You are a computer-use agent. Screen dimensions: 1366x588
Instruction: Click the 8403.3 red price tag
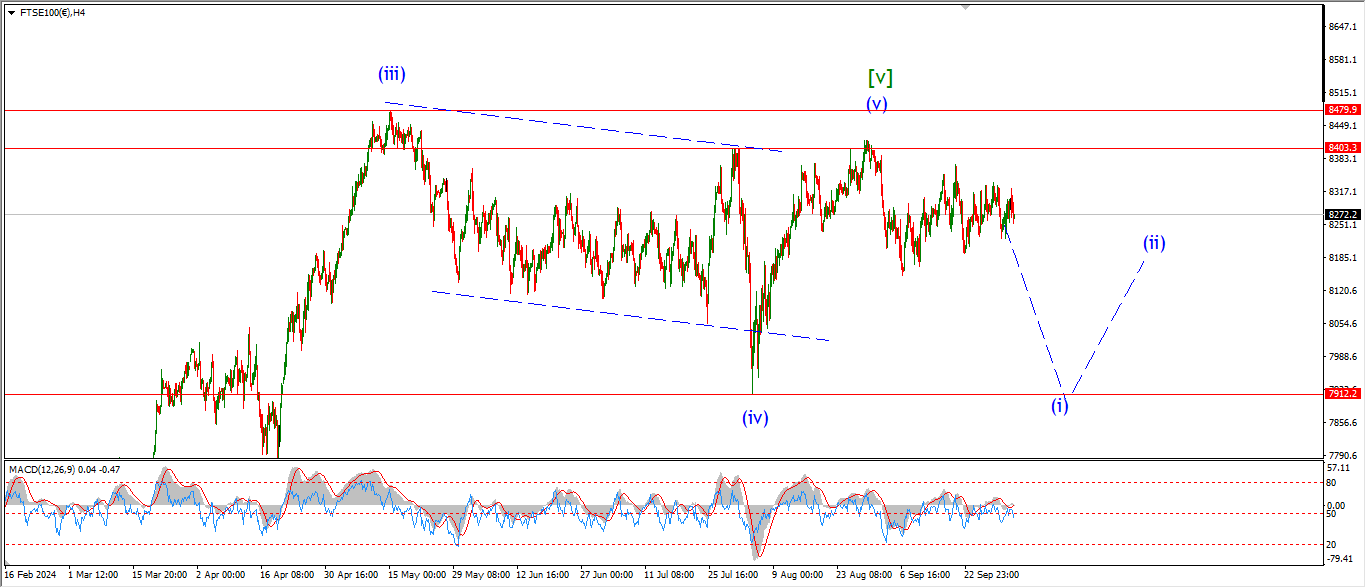(x=1341, y=148)
